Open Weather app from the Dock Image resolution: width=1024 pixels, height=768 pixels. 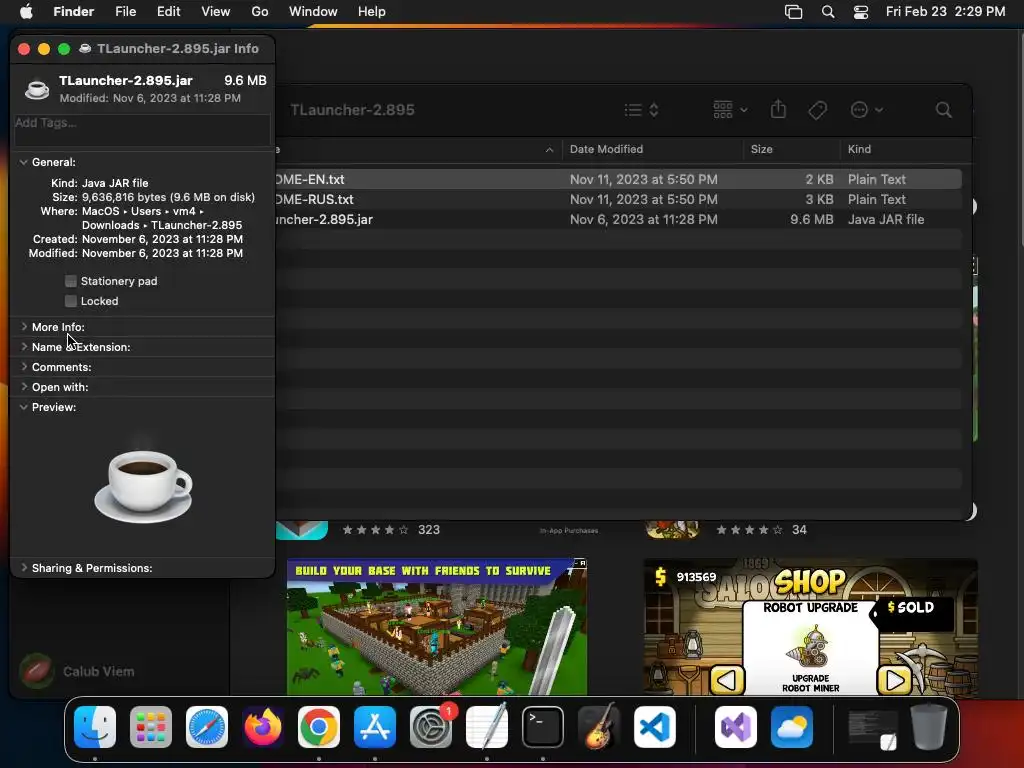point(792,727)
